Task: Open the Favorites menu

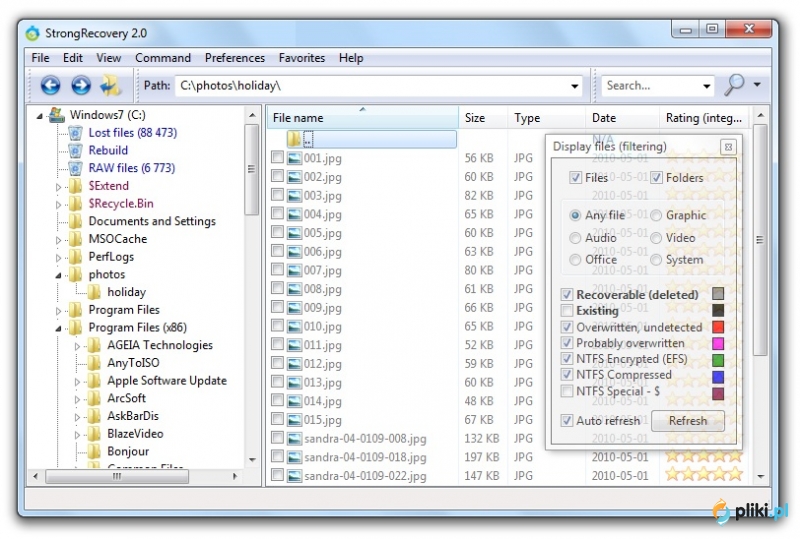Action: click(302, 58)
